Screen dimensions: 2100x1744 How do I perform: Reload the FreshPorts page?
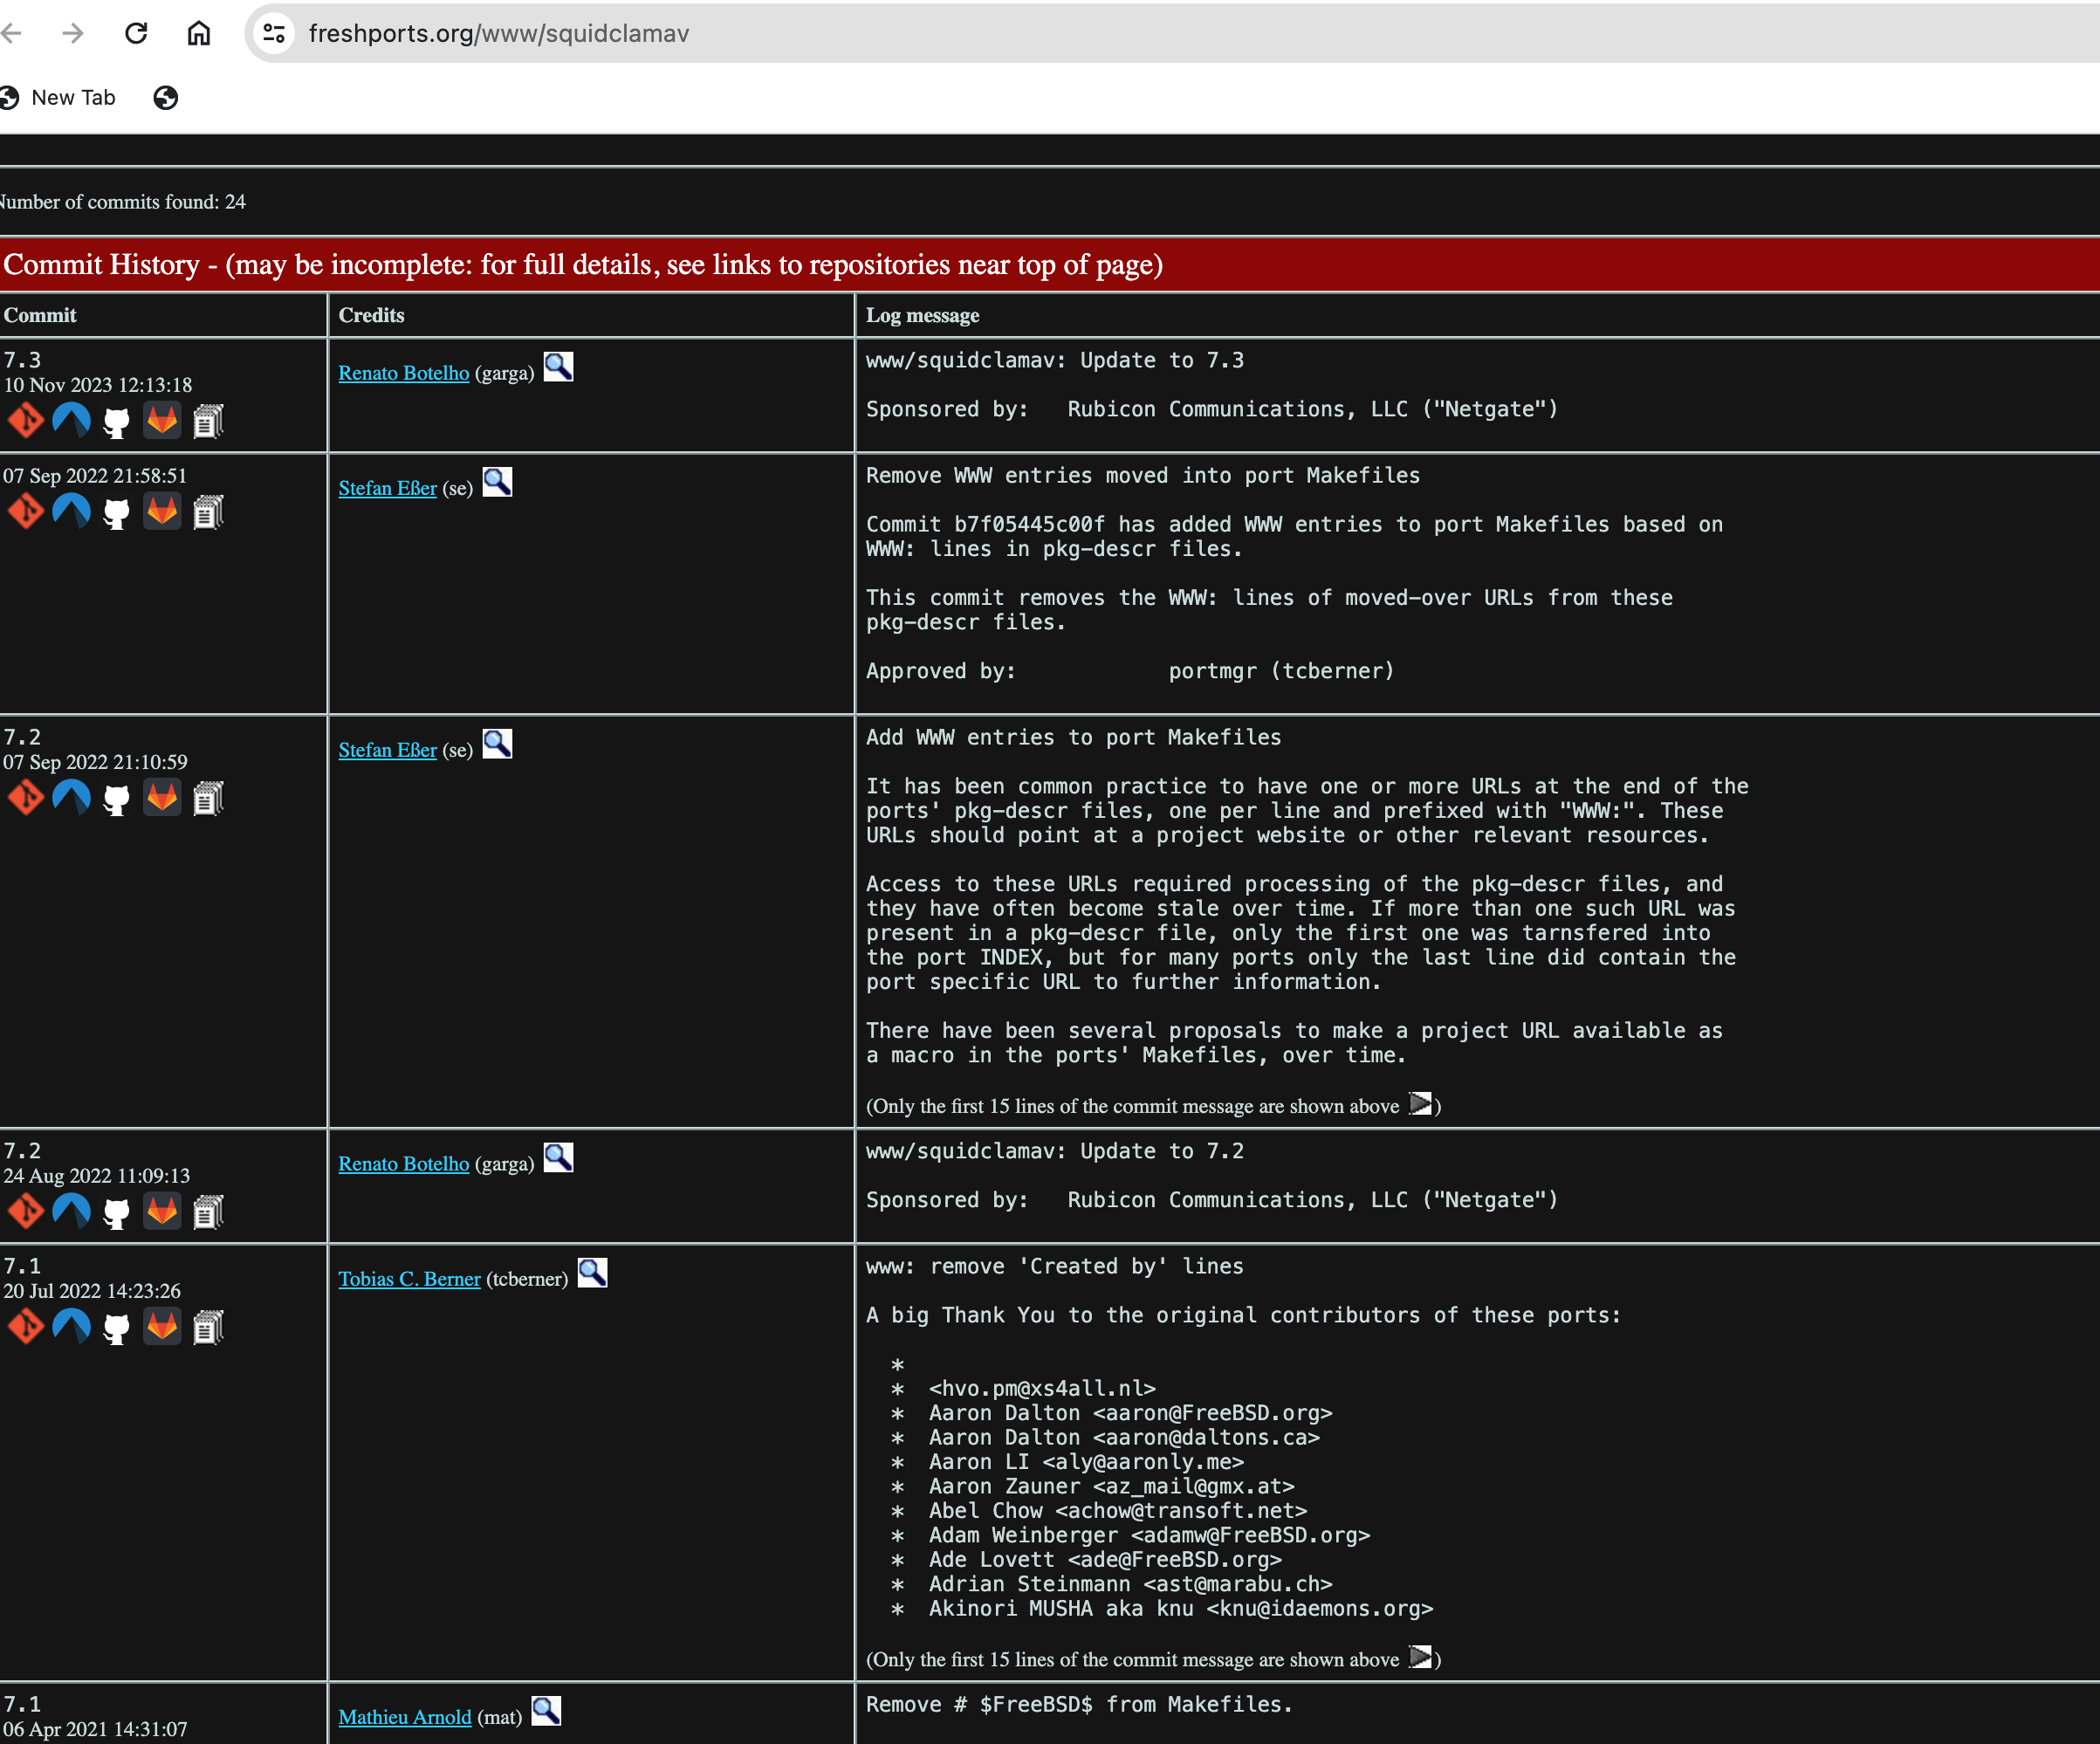136,33
